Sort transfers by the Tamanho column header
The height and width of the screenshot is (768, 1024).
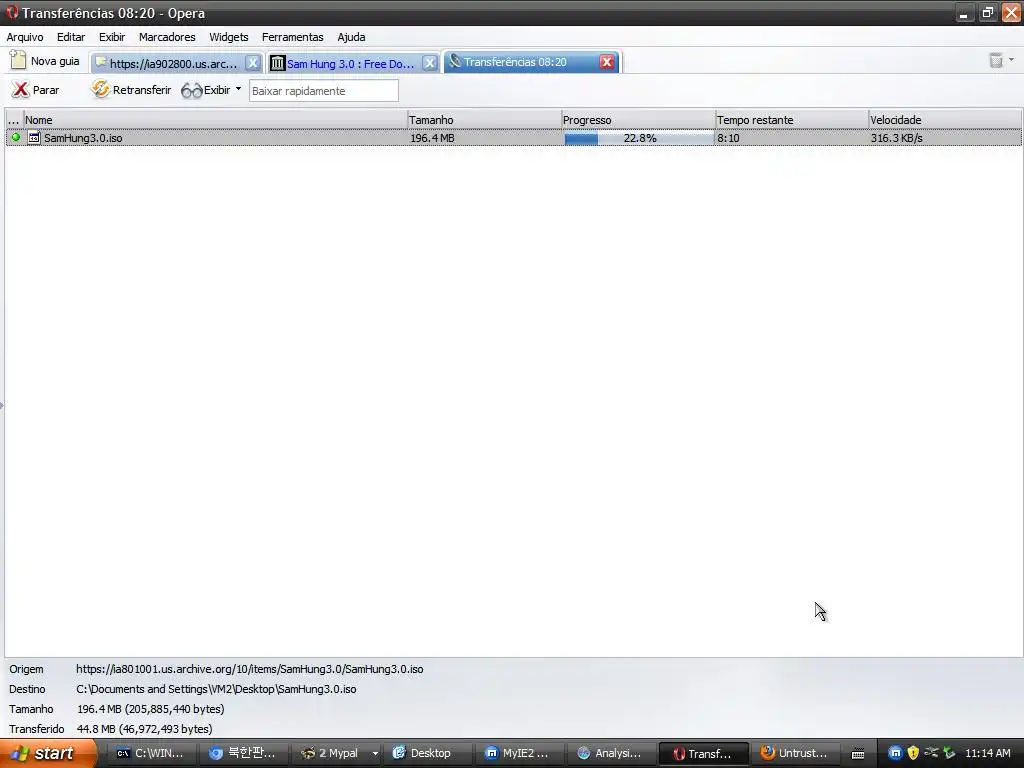click(x=484, y=120)
